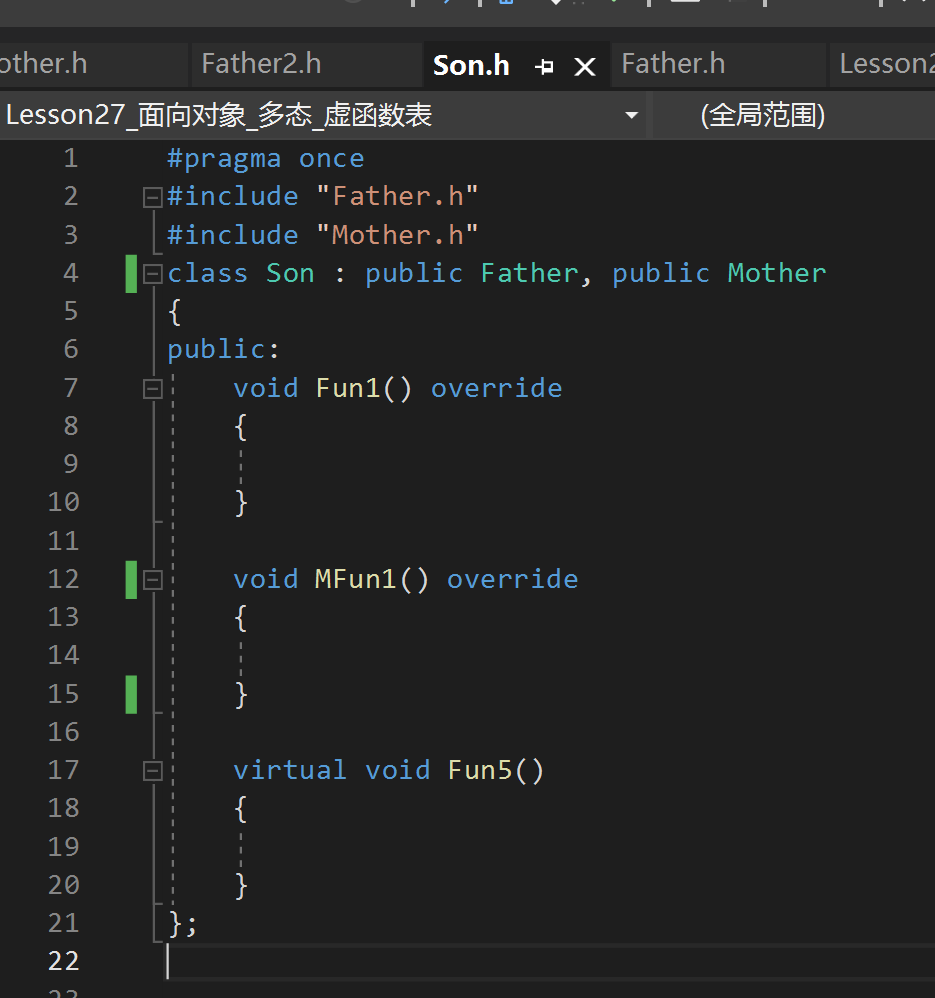
Task: Open the Lesson tab at right edge
Action: click(x=886, y=64)
